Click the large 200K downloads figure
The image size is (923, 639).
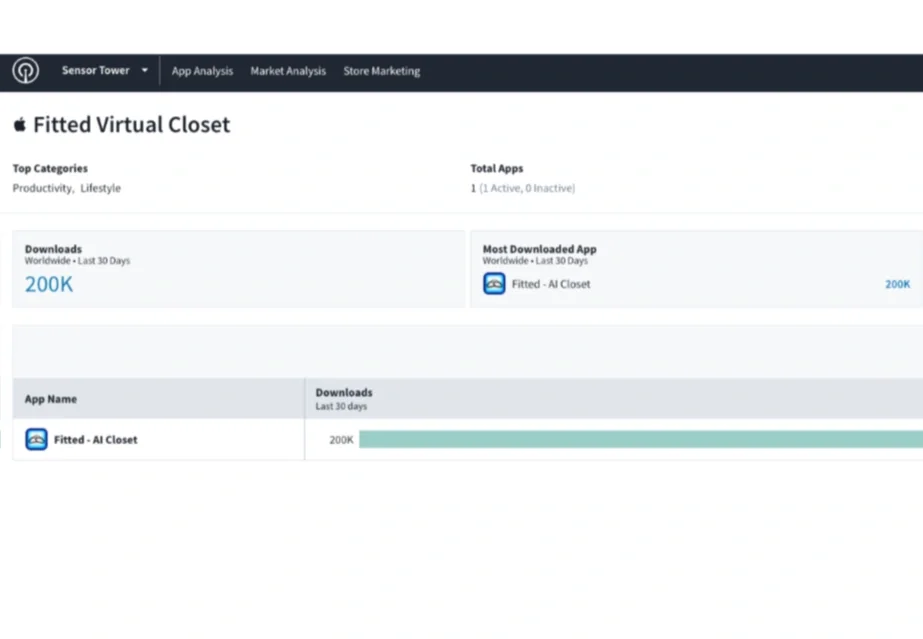tap(49, 284)
